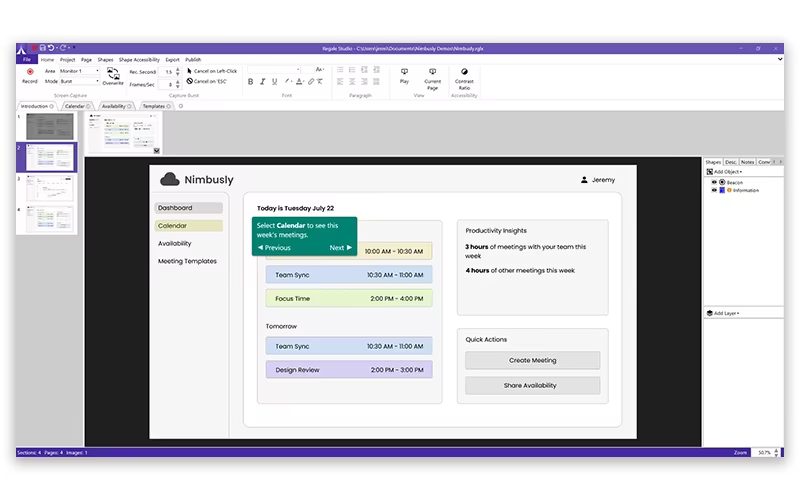Open the File menu

pos(27,60)
